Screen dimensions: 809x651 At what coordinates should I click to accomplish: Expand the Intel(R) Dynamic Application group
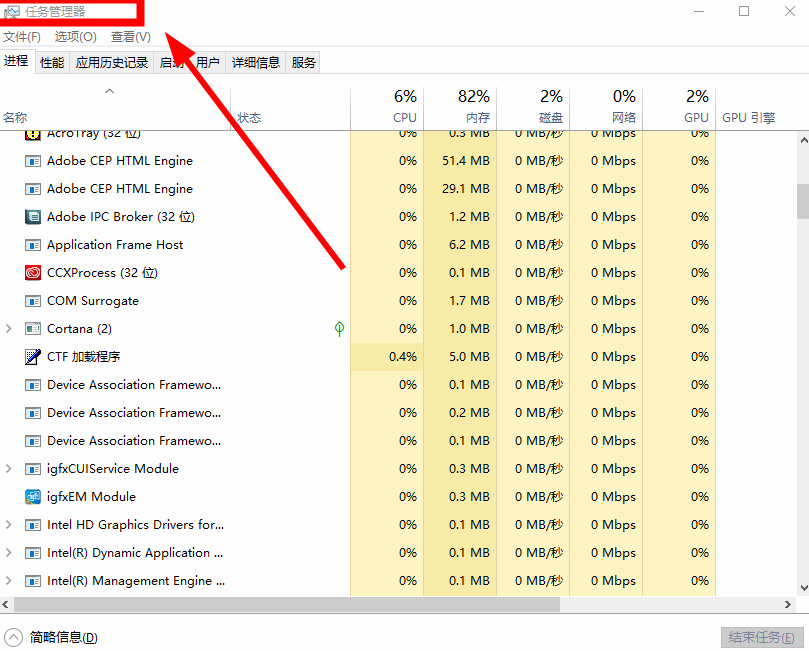[7, 552]
